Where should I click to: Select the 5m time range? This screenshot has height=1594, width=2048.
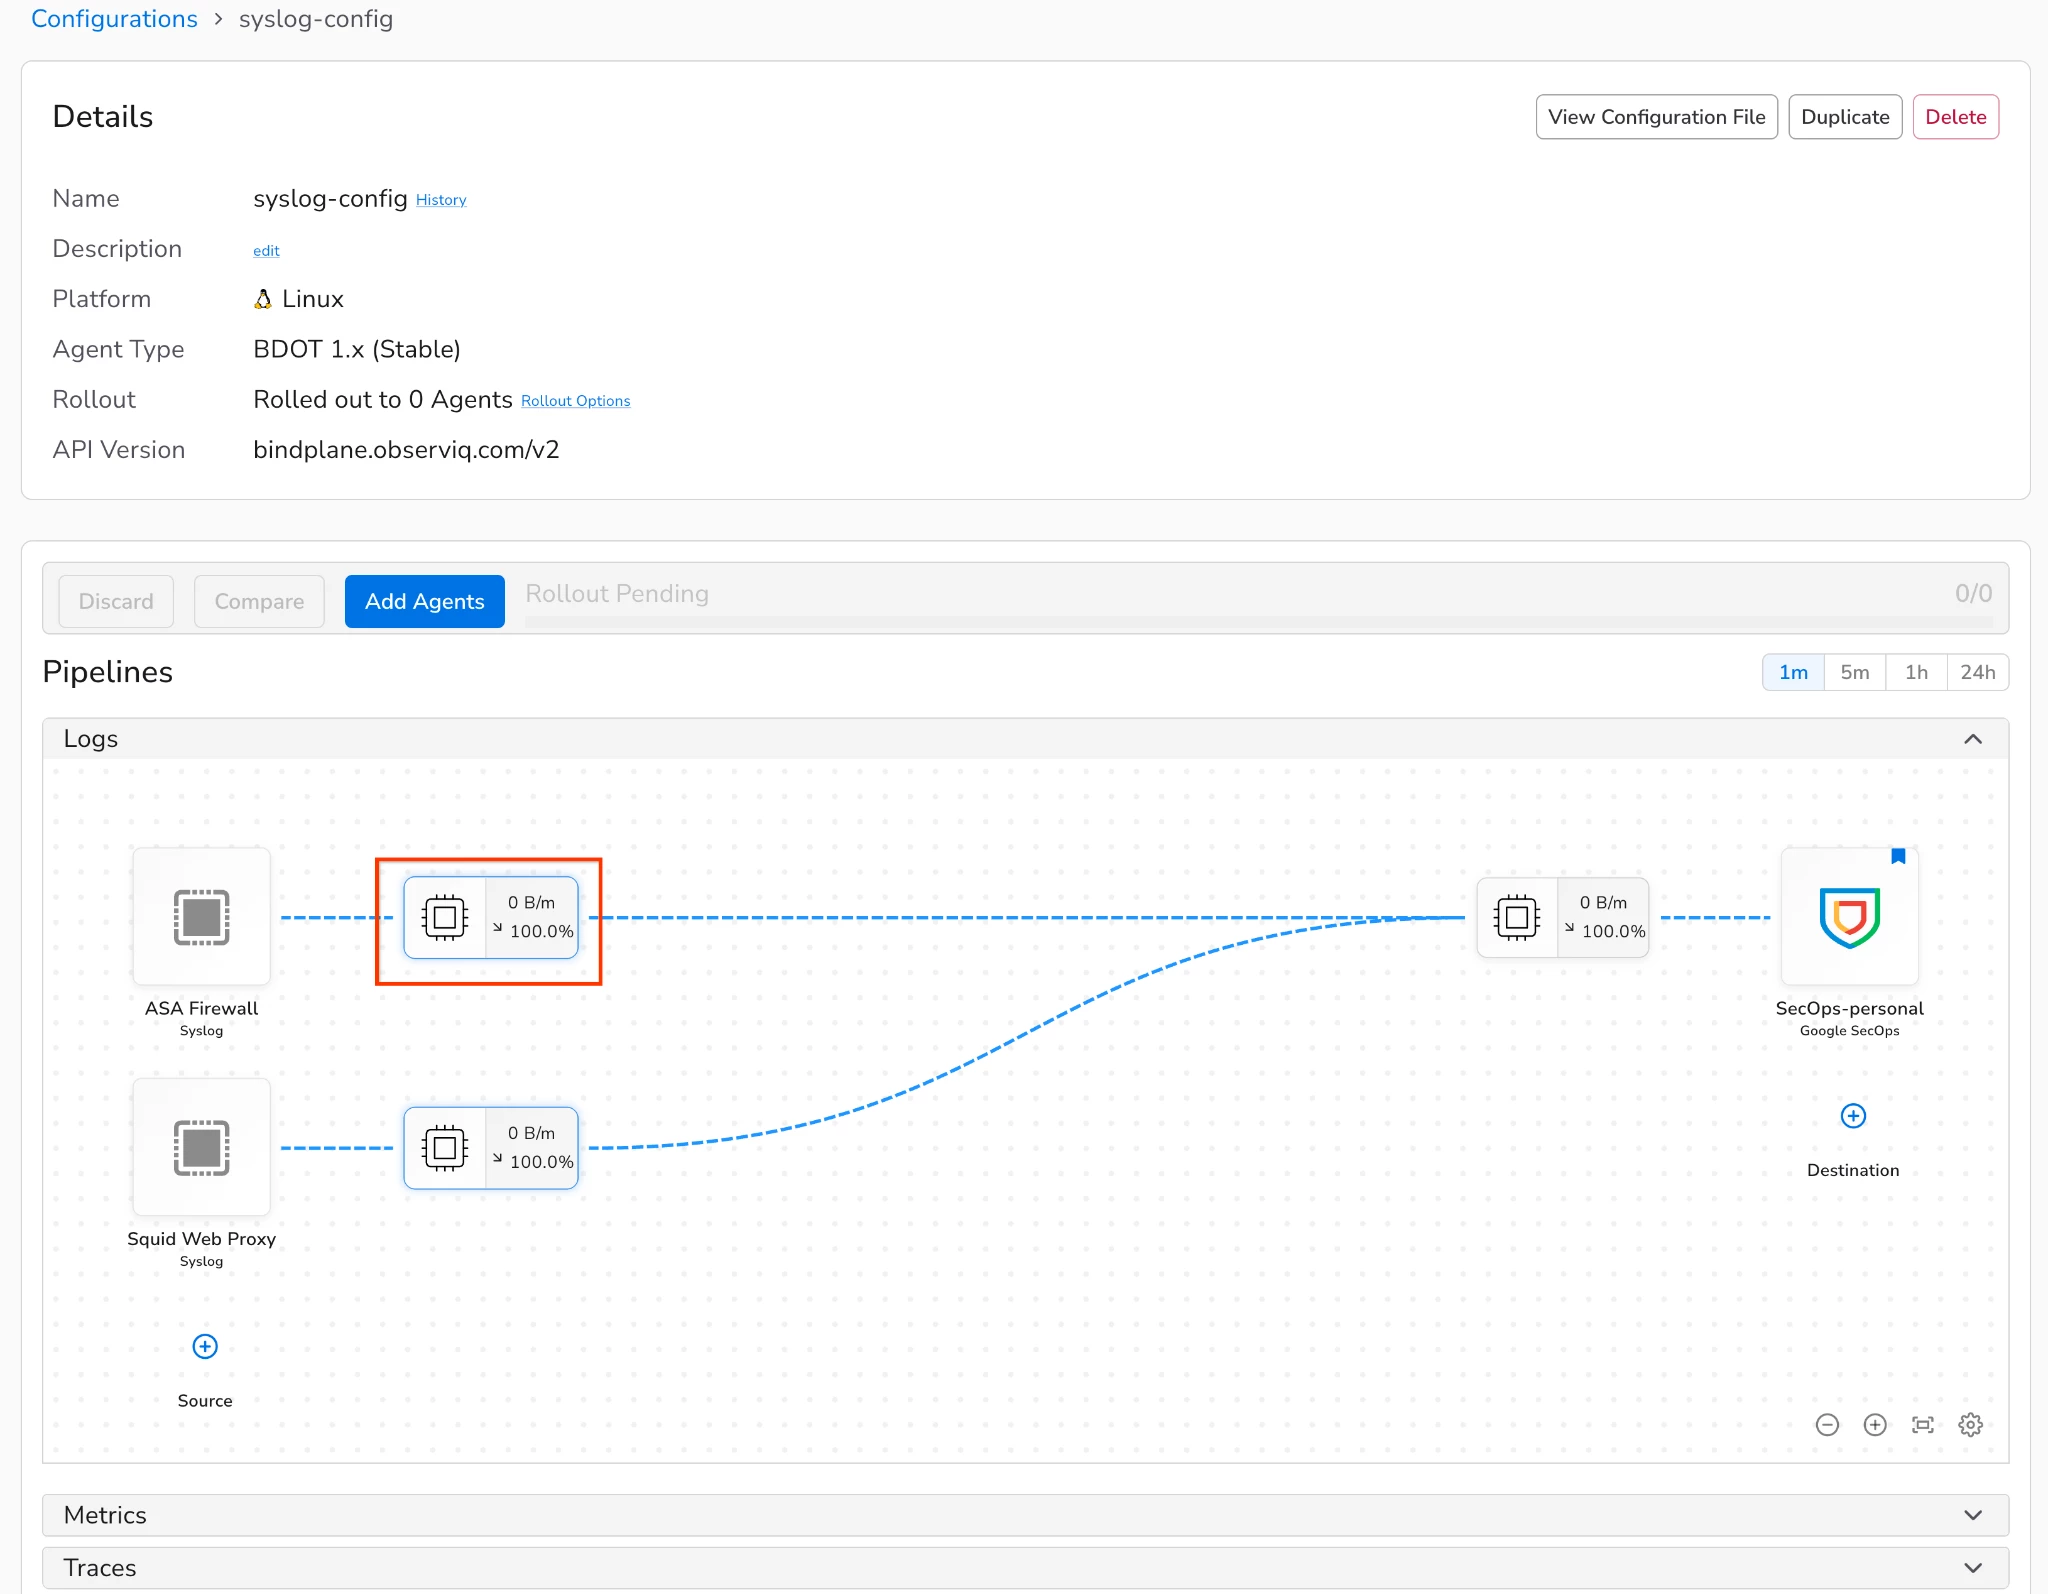1854,672
